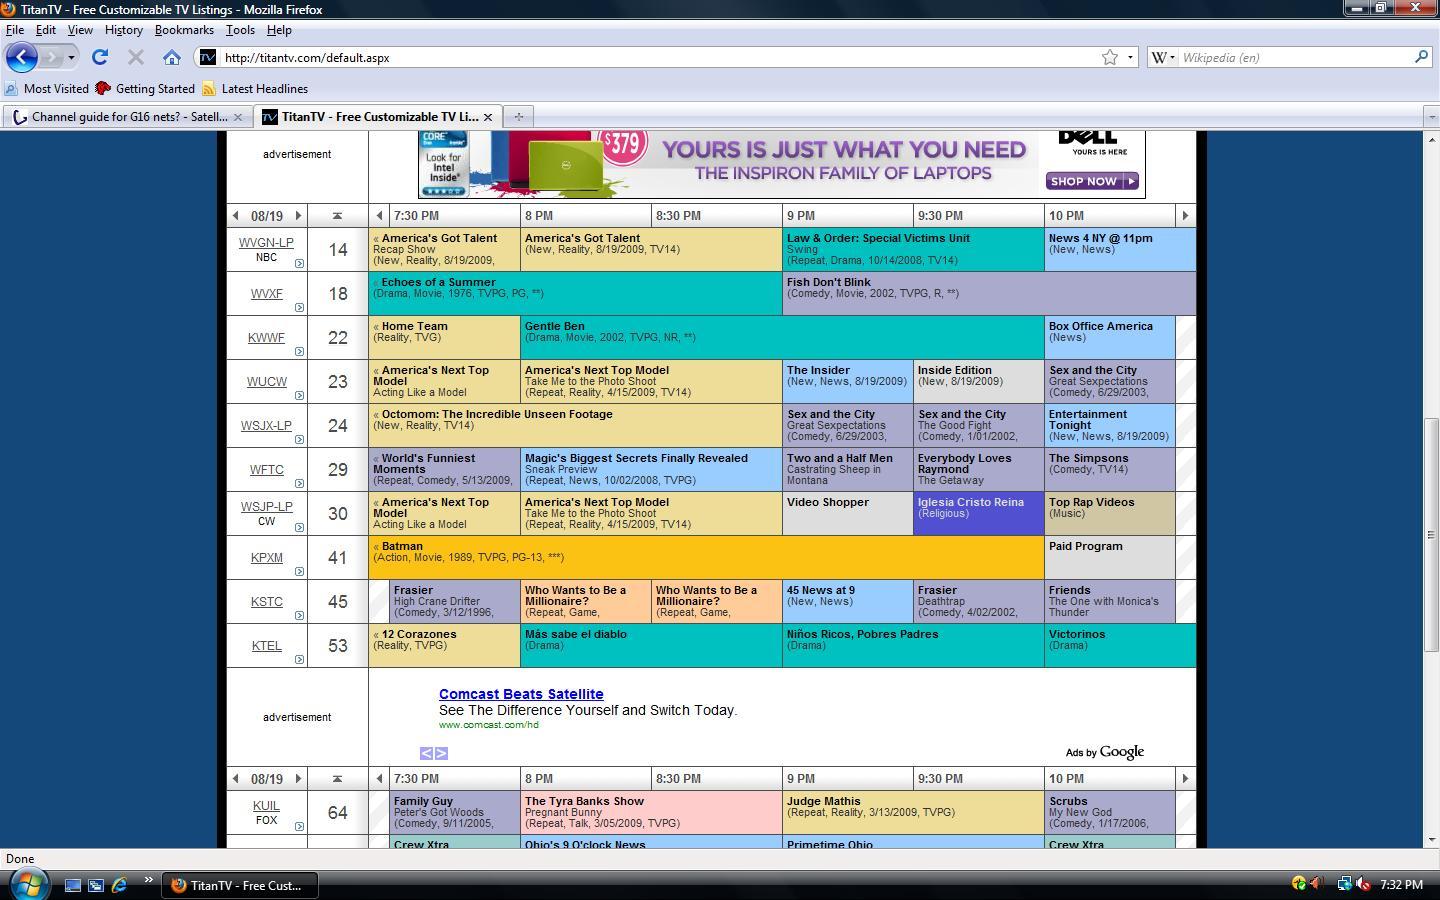Image resolution: width=1440 pixels, height=900 pixels.
Task: Click the 7:32 PM system clock
Action: point(1401,884)
